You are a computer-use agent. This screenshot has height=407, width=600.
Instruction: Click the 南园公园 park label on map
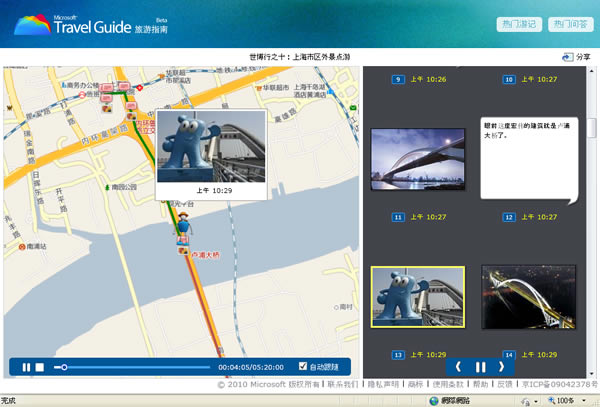click(x=124, y=187)
